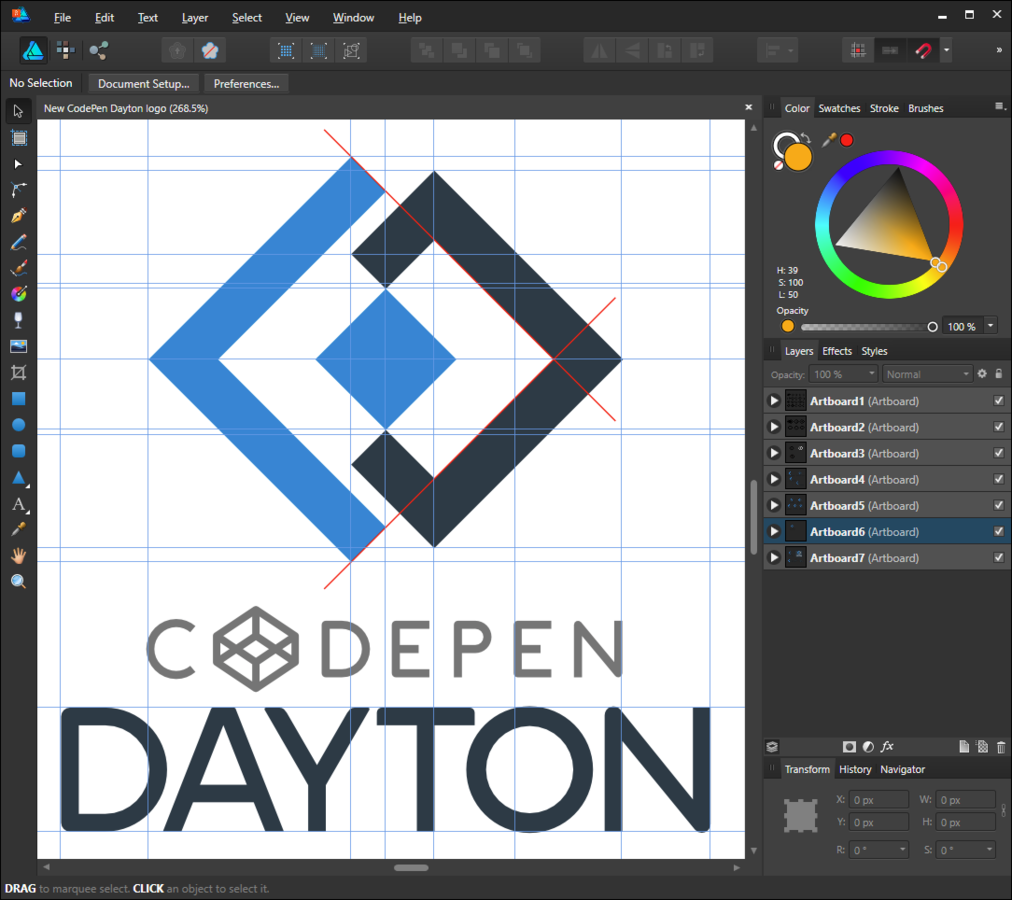Swap the stroke and fill colors
This screenshot has width=1012, height=900.
(805, 137)
